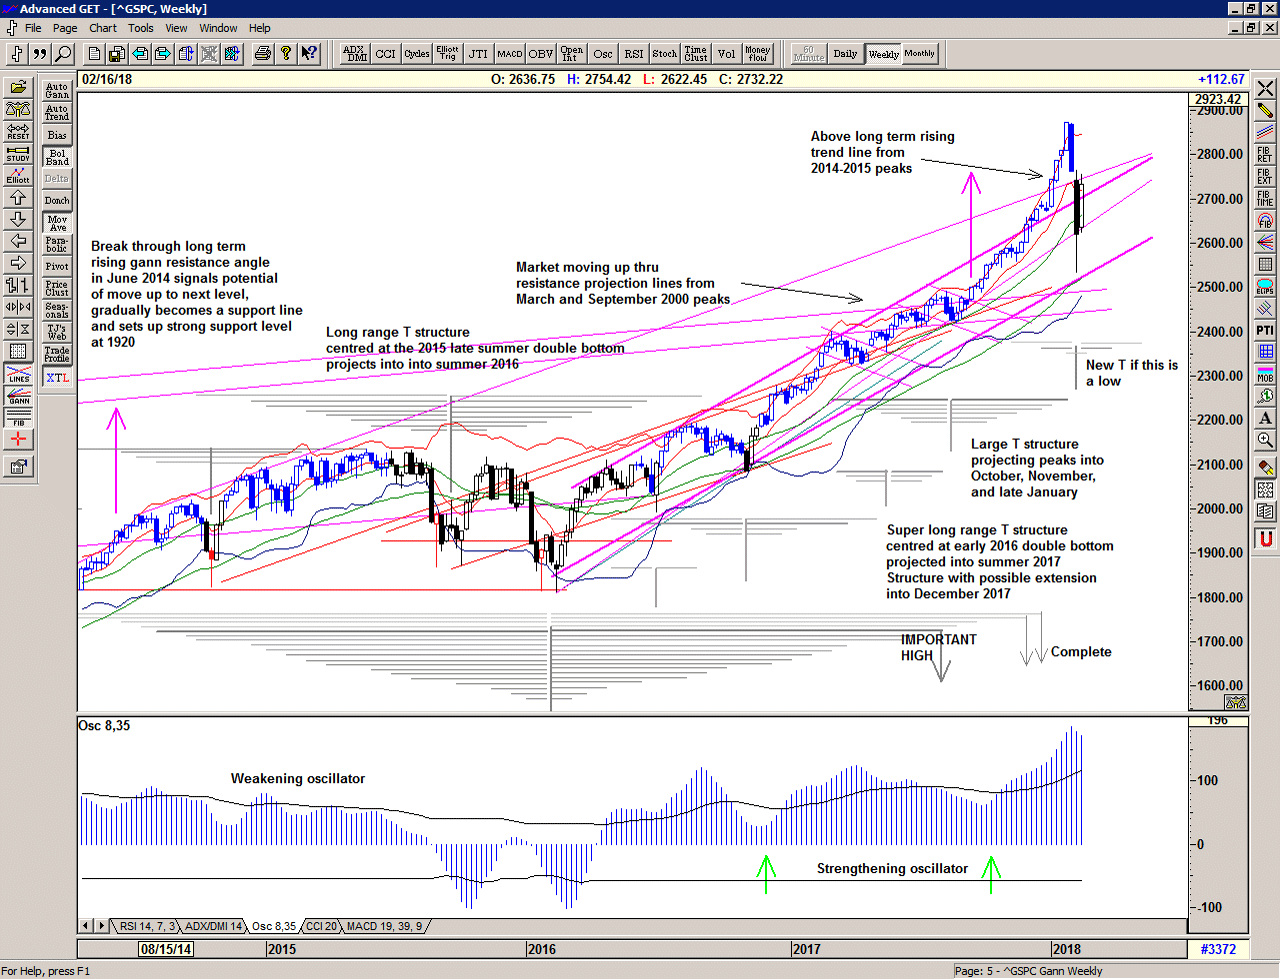
Task: Click the print chart icon
Action: click(x=262, y=54)
